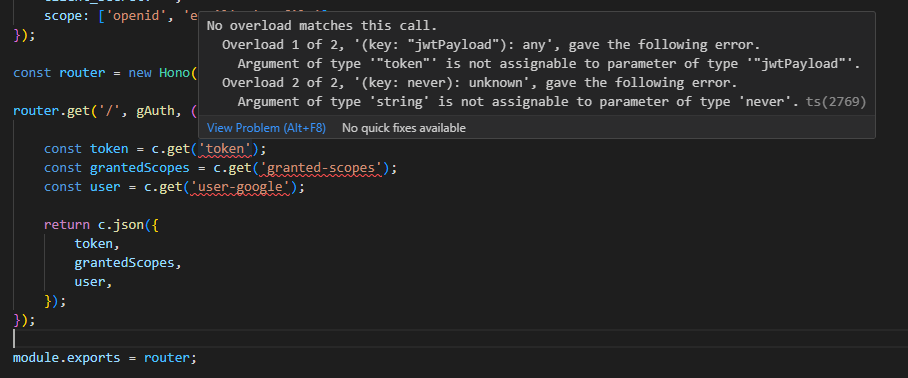The height and width of the screenshot is (378, 908).
Task: Click the message about type '"jwtPayload"'
Action: tap(548, 64)
